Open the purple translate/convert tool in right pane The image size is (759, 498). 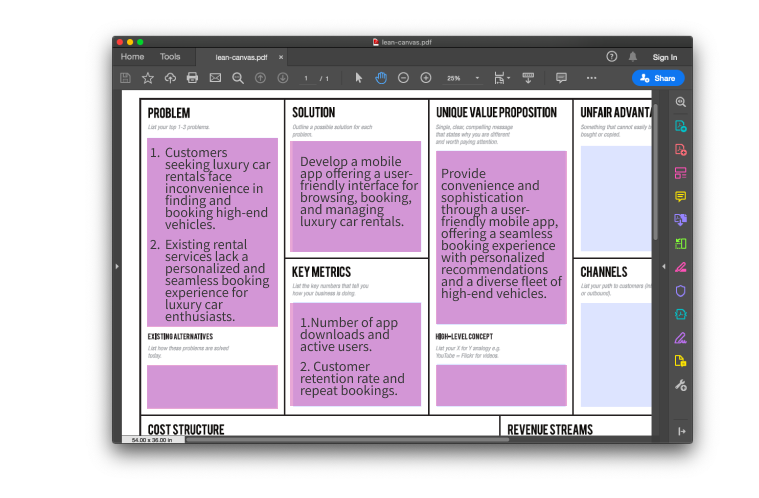[x=681, y=220]
